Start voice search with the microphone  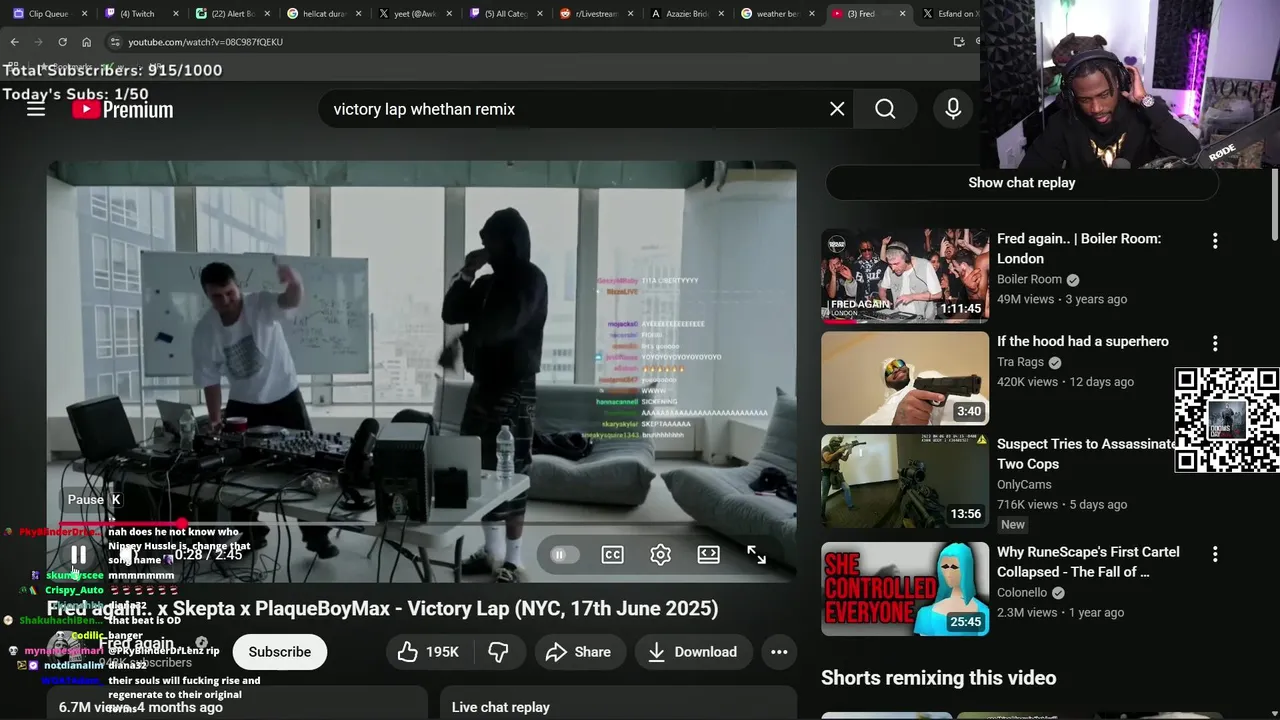point(953,109)
